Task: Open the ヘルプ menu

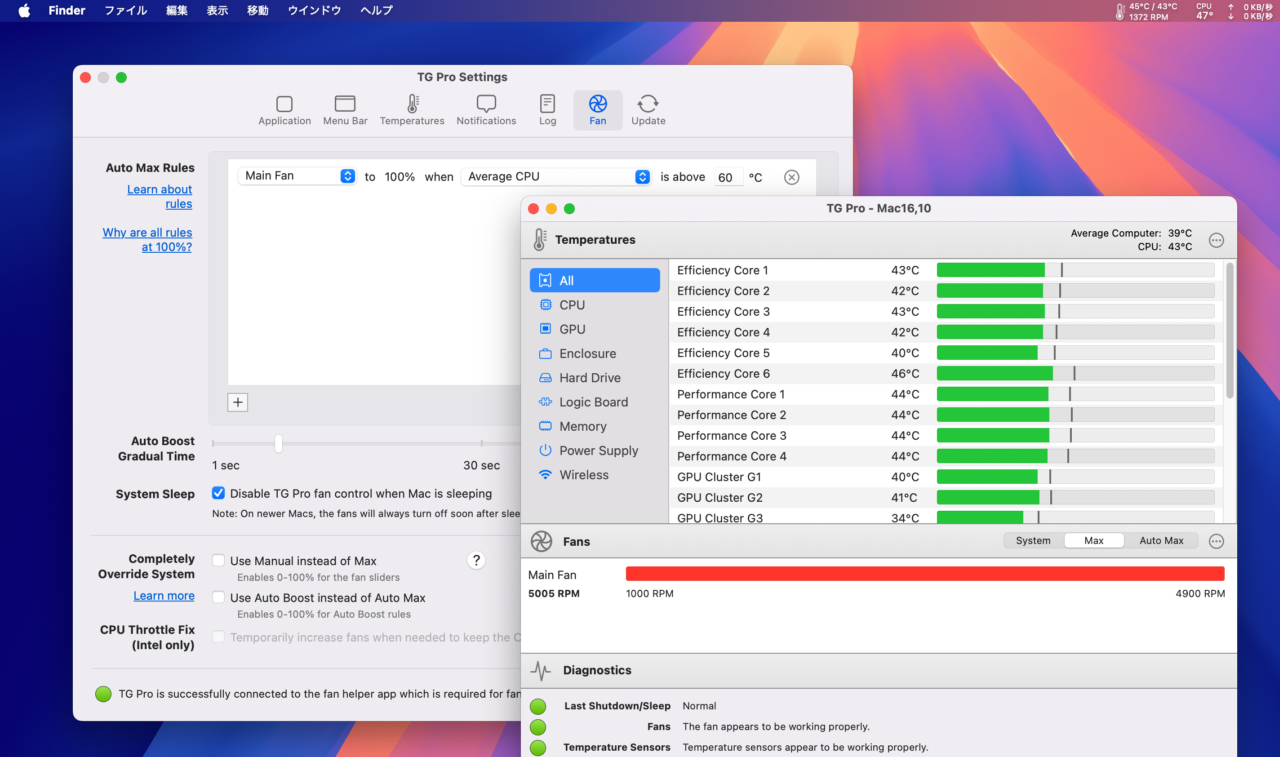Action: click(376, 11)
